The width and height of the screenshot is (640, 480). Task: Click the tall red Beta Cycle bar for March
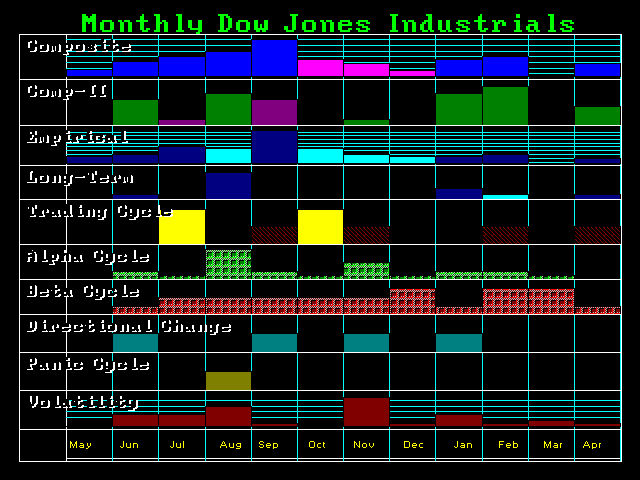[551, 301]
